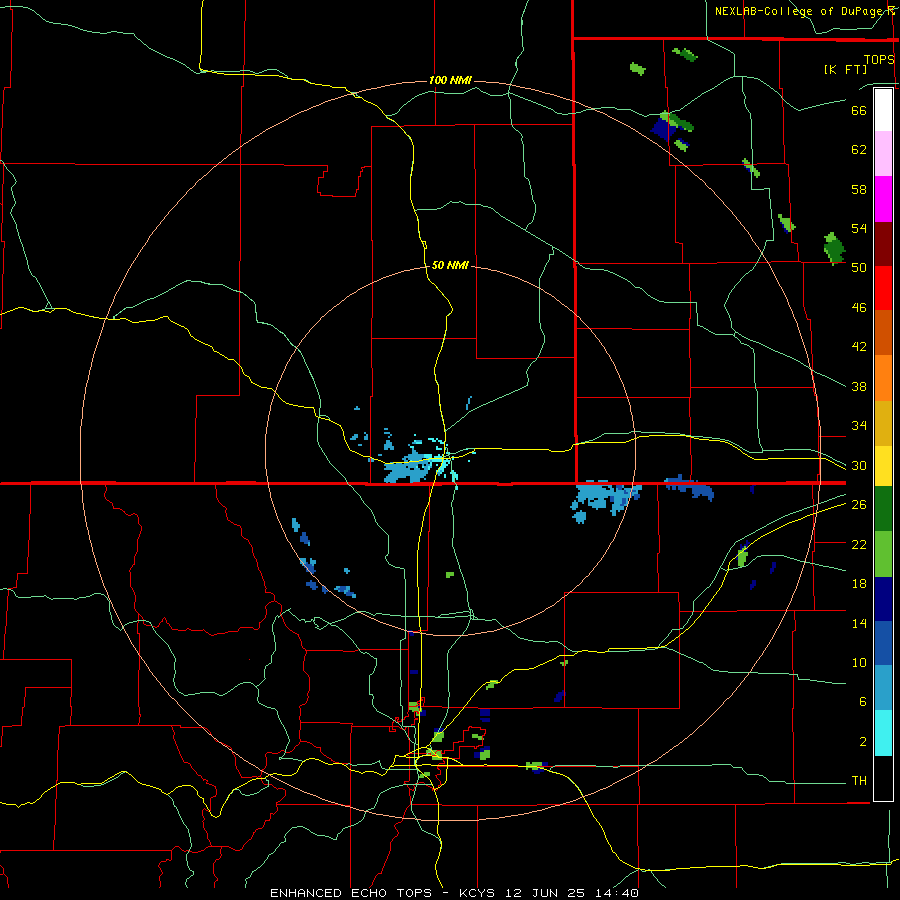The image size is (900, 900).
Task: Pick the dark orange legend swatch
Action: coord(883,332)
